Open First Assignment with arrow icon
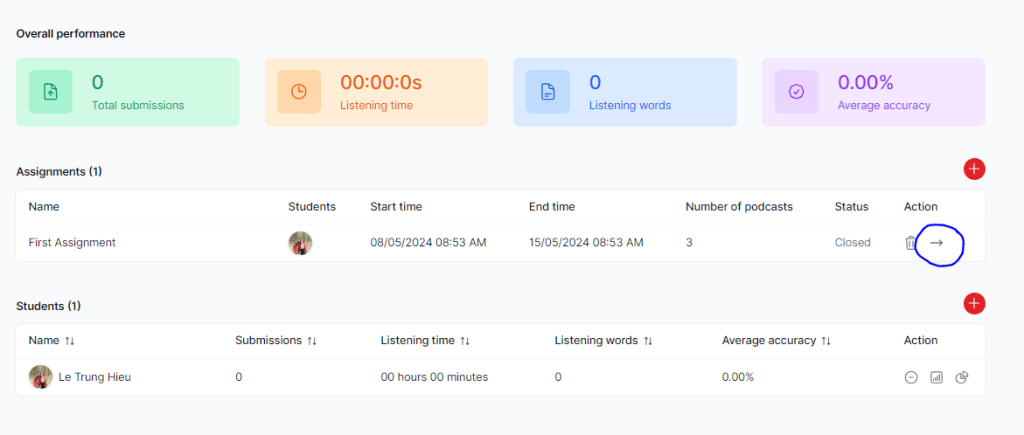This screenshot has width=1024, height=435. click(936, 243)
